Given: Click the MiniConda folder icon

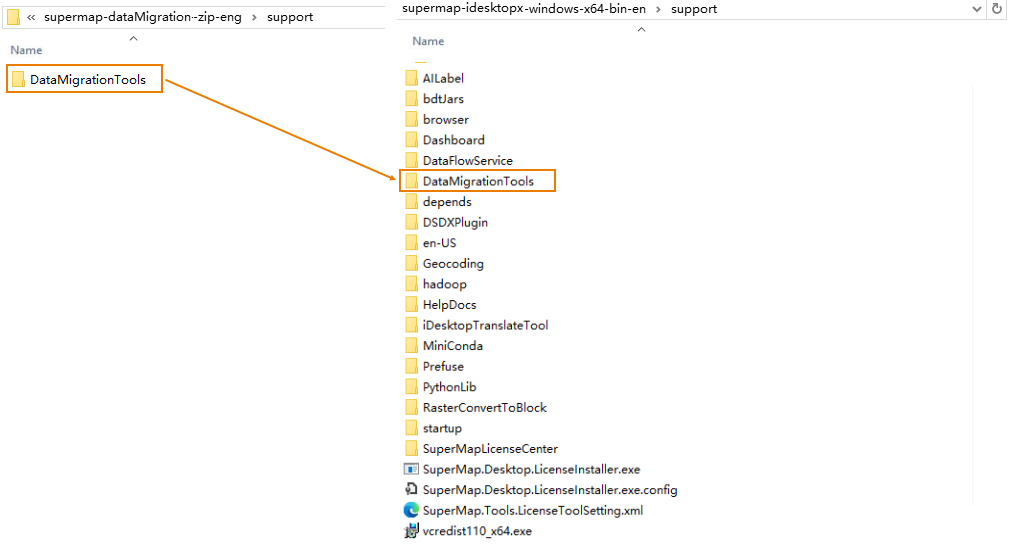Looking at the screenshot, I should click(x=411, y=346).
